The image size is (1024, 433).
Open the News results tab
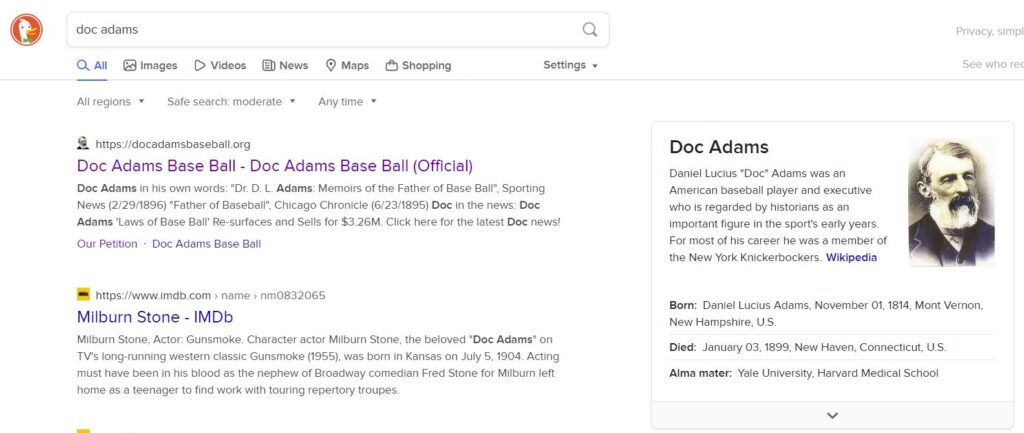tap(285, 65)
